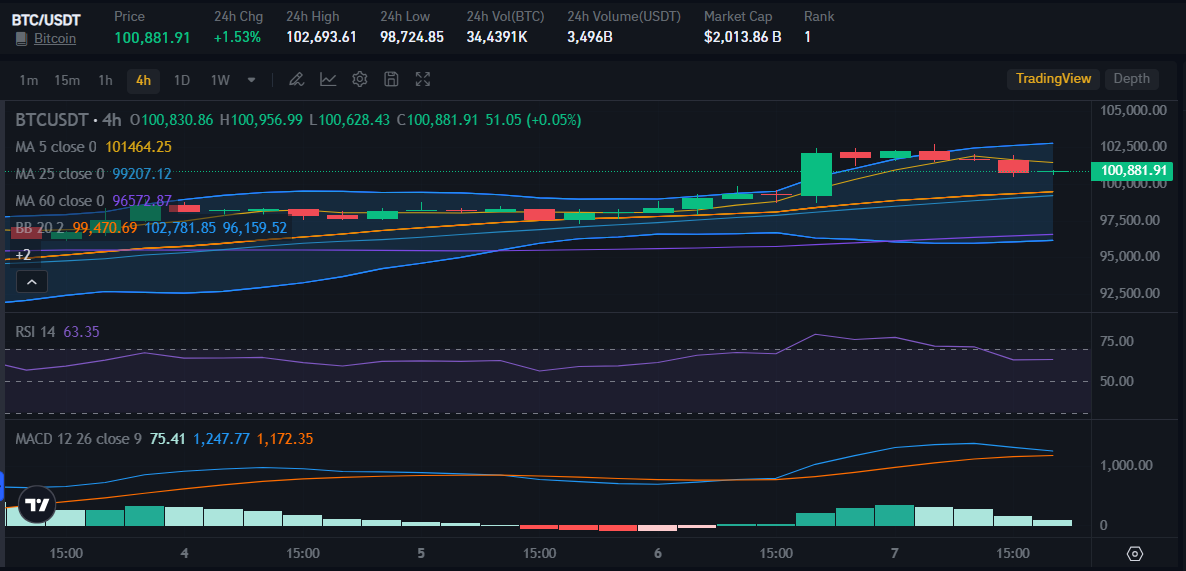This screenshot has width=1186, height=571.
Task: Select the 1m timeframe
Action: (29, 80)
